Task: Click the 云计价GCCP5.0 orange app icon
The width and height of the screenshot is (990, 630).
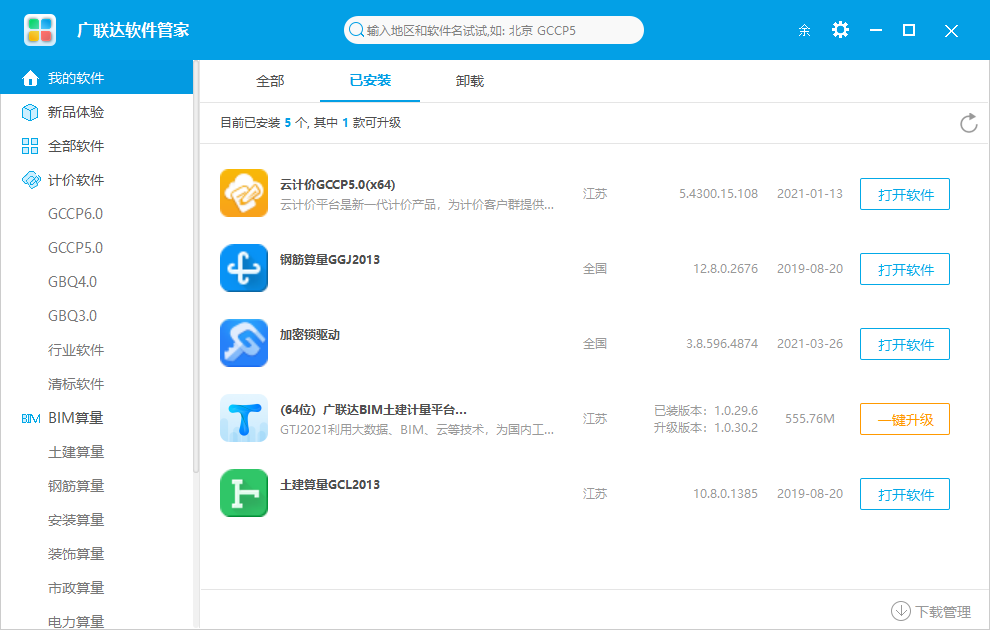Action: tap(244, 193)
